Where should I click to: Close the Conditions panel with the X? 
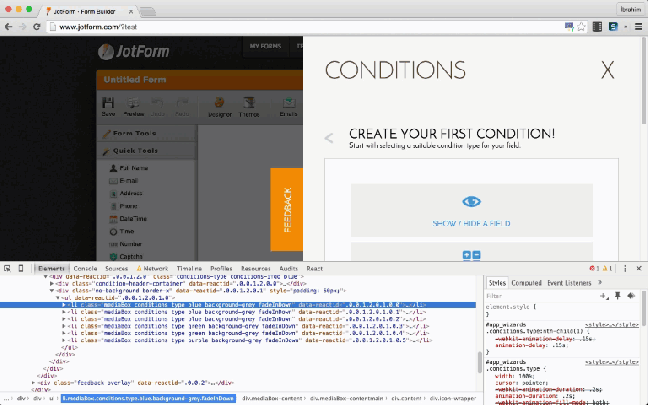click(607, 70)
